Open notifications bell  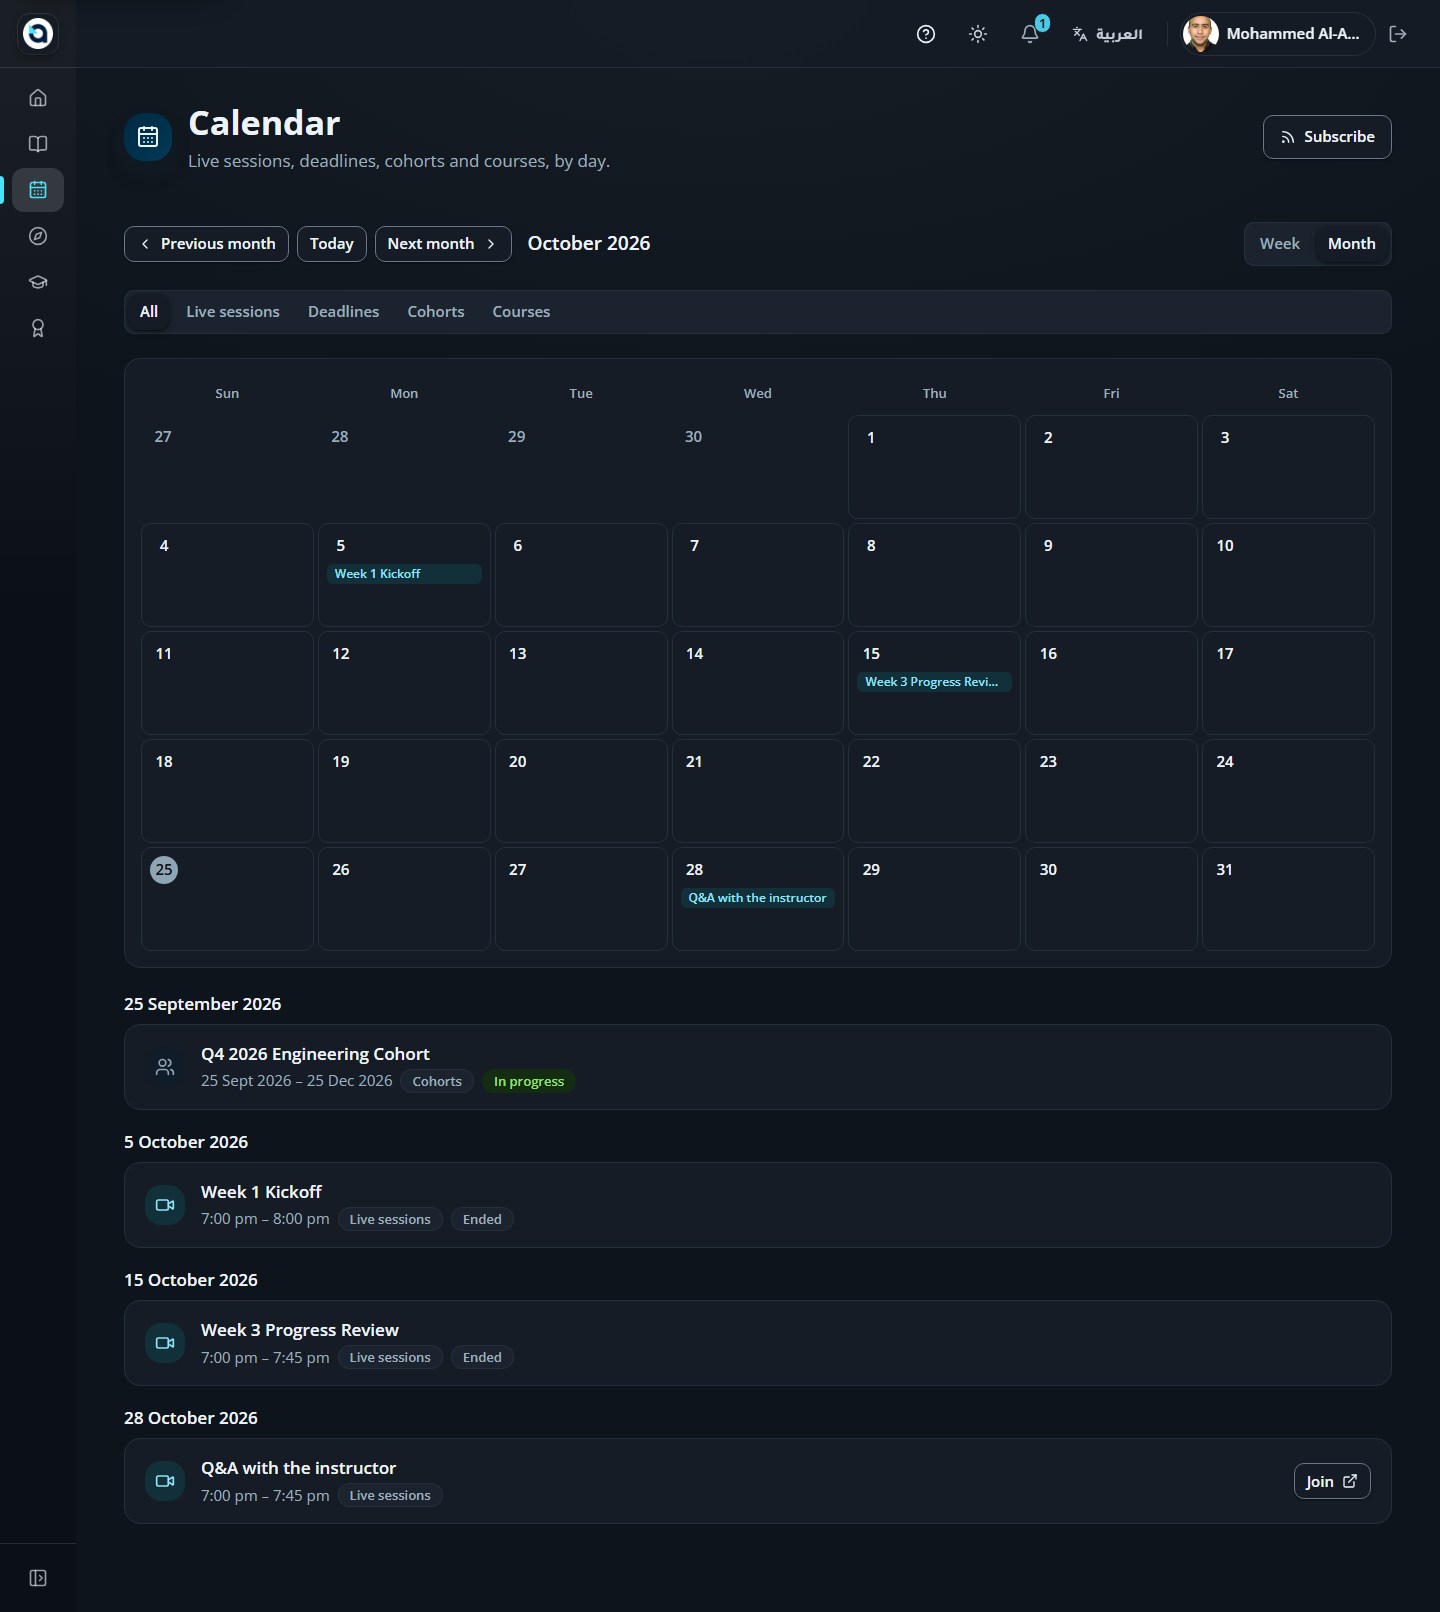point(1030,34)
